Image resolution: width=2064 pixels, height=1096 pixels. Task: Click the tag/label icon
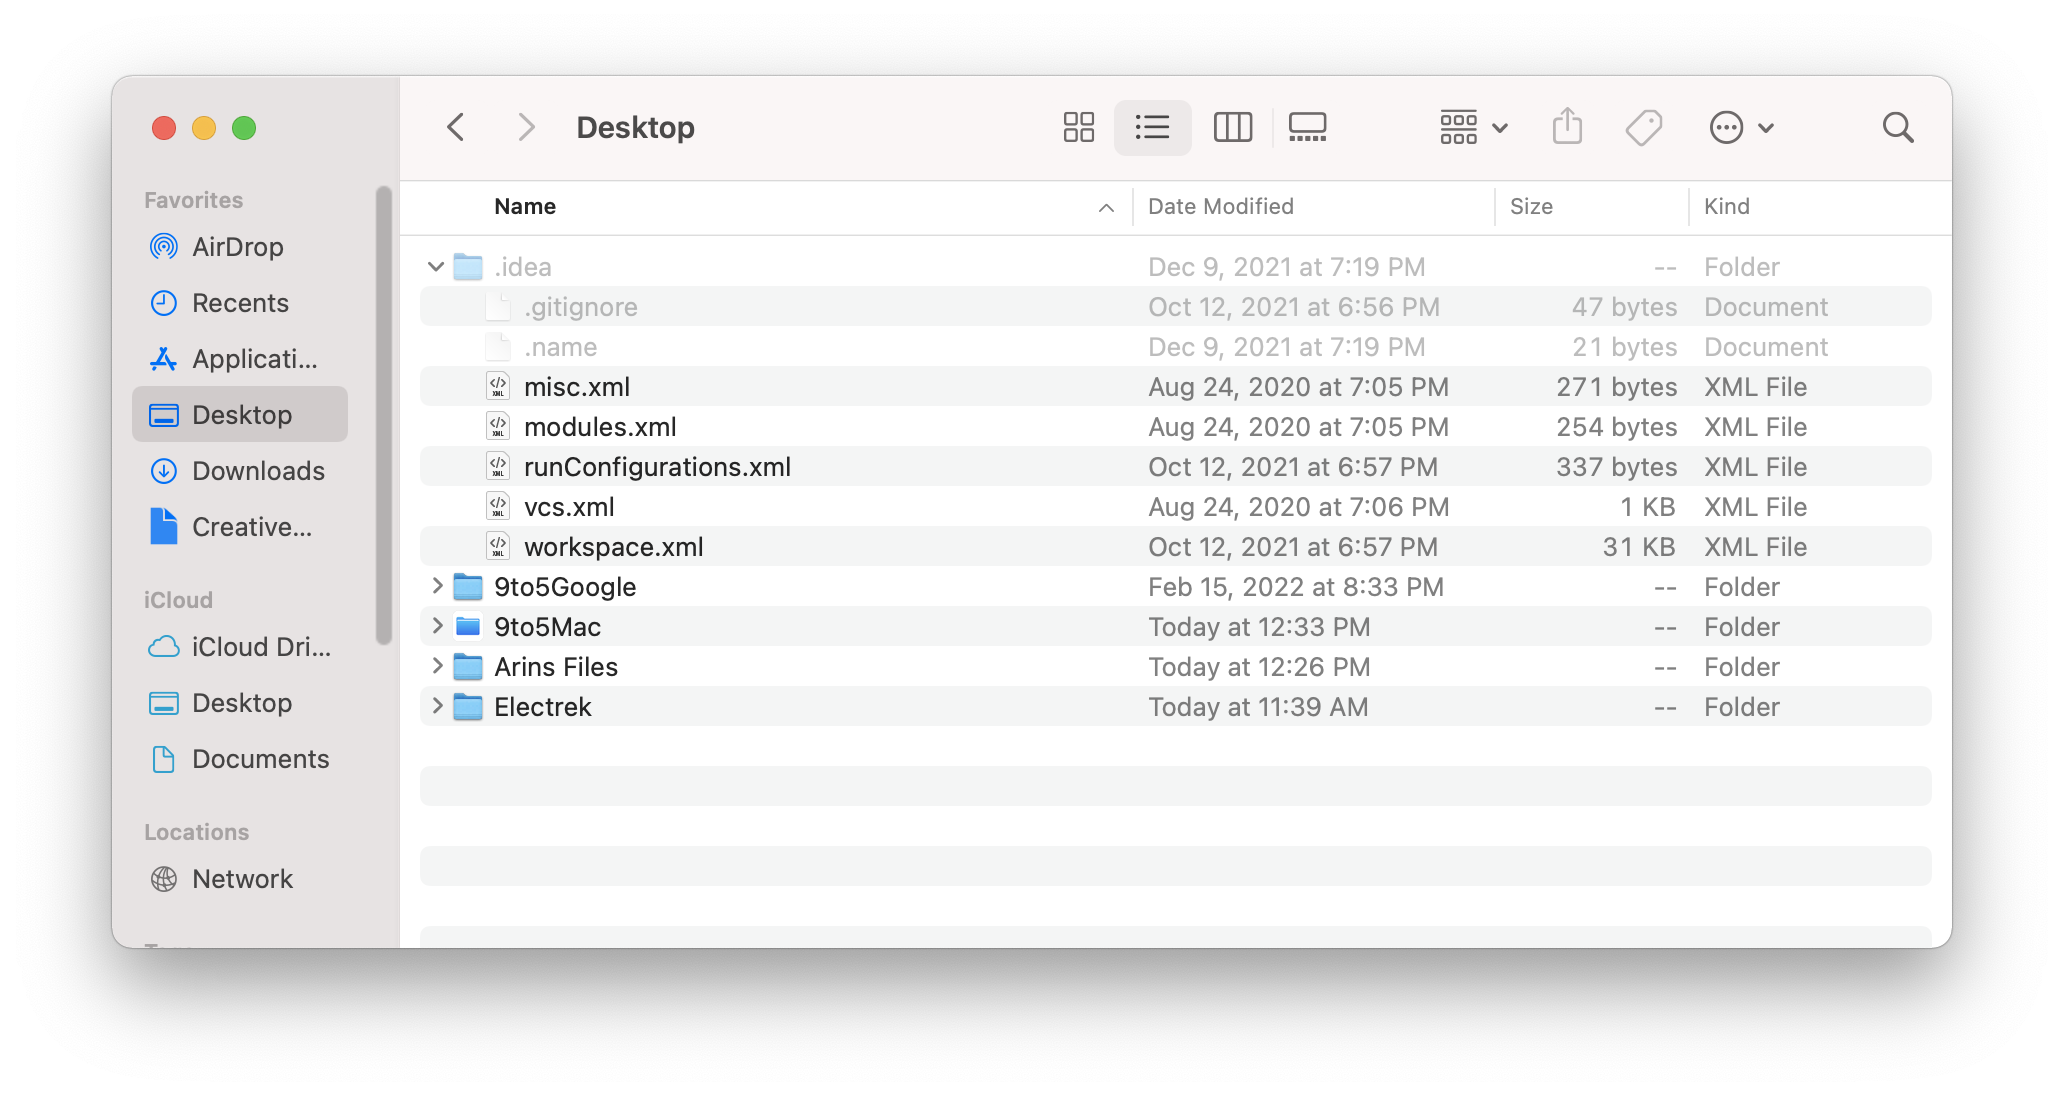point(1644,127)
